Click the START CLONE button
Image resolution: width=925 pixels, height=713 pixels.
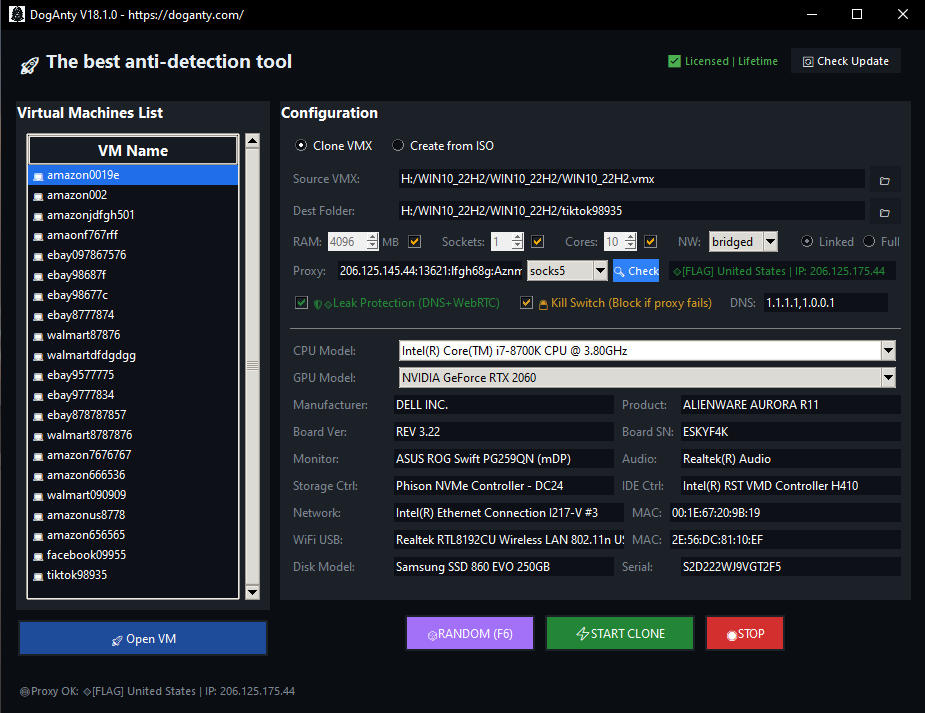pyautogui.click(x=620, y=633)
